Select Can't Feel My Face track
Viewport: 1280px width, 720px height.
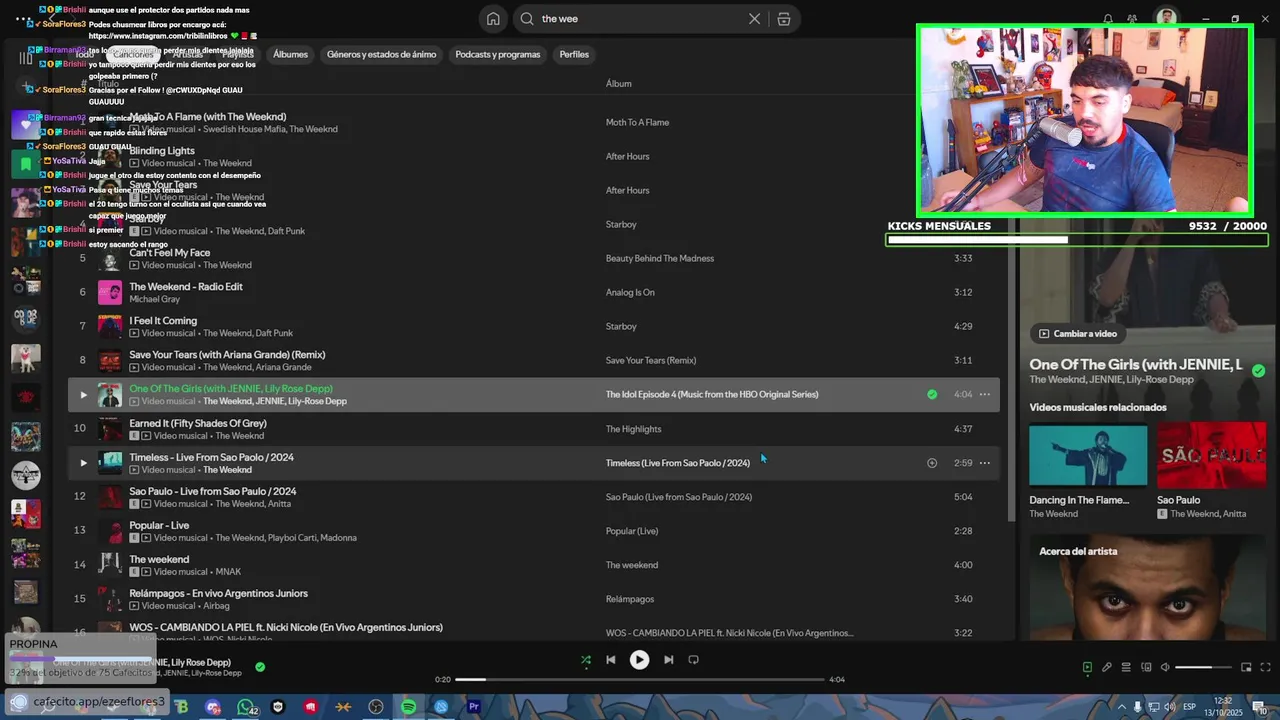[x=170, y=253]
